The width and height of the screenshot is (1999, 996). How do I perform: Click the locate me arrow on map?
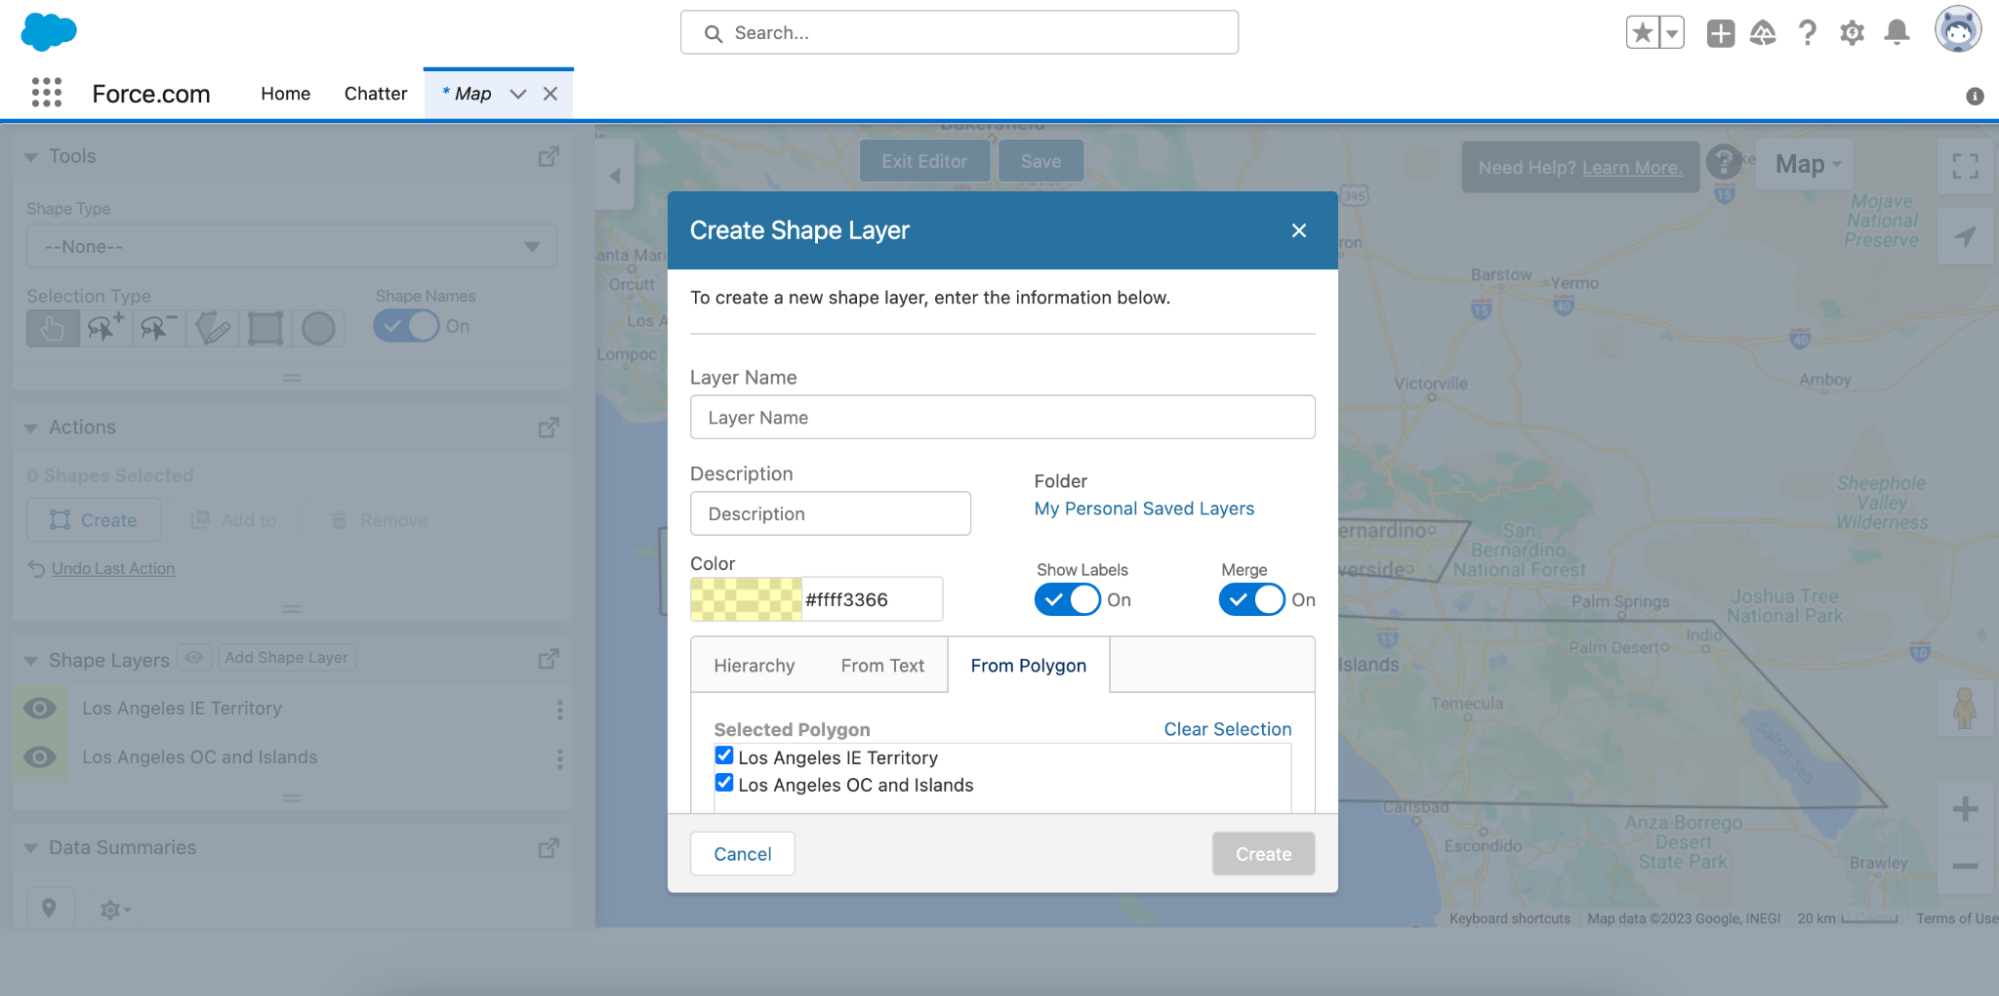coord(1965,237)
